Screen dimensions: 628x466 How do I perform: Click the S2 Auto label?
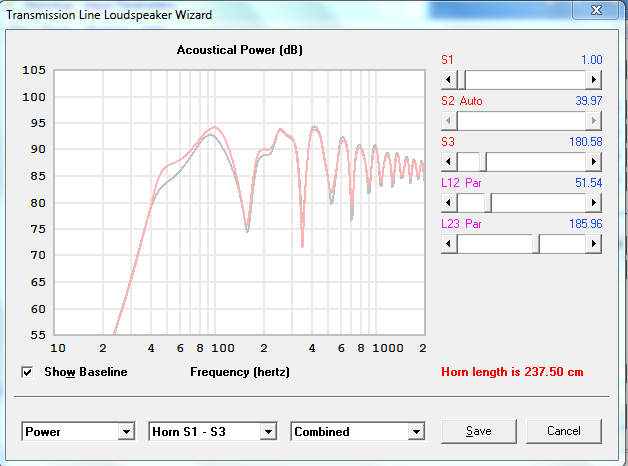pyautogui.click(x=462, y=100)
